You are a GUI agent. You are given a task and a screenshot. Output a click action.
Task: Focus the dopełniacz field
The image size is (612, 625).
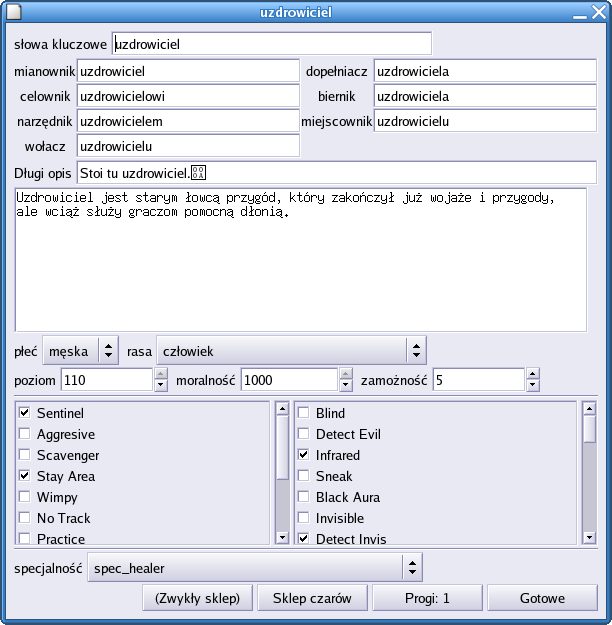pos(485,71)
